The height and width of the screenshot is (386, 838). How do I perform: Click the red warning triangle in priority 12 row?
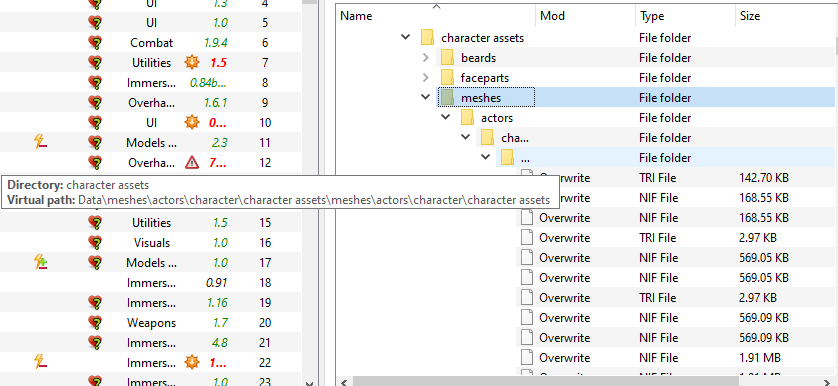click(x=192, y=163)
